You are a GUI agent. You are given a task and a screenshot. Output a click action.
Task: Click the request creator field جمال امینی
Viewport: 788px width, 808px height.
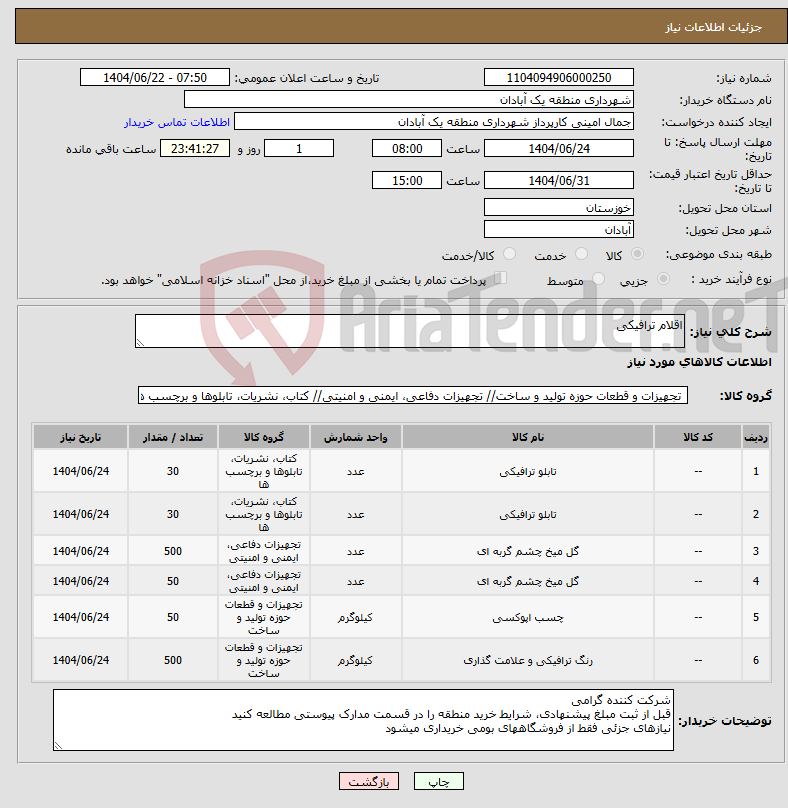pyautogui.click(x=434, y=122)
